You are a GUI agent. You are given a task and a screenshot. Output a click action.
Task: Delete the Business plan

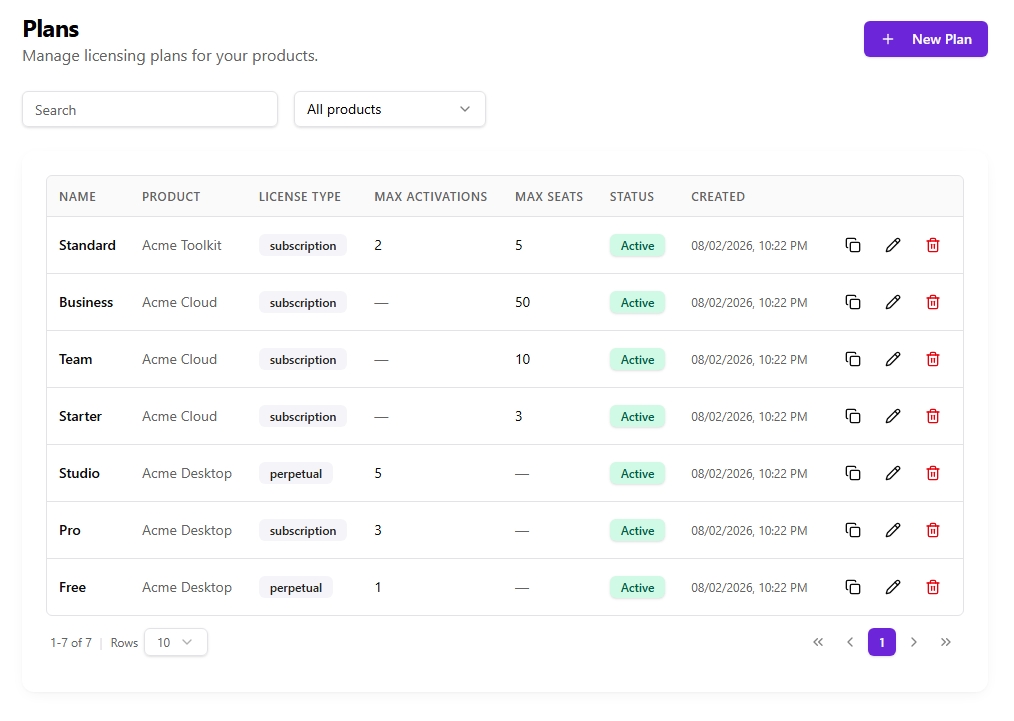coord(933,302)
